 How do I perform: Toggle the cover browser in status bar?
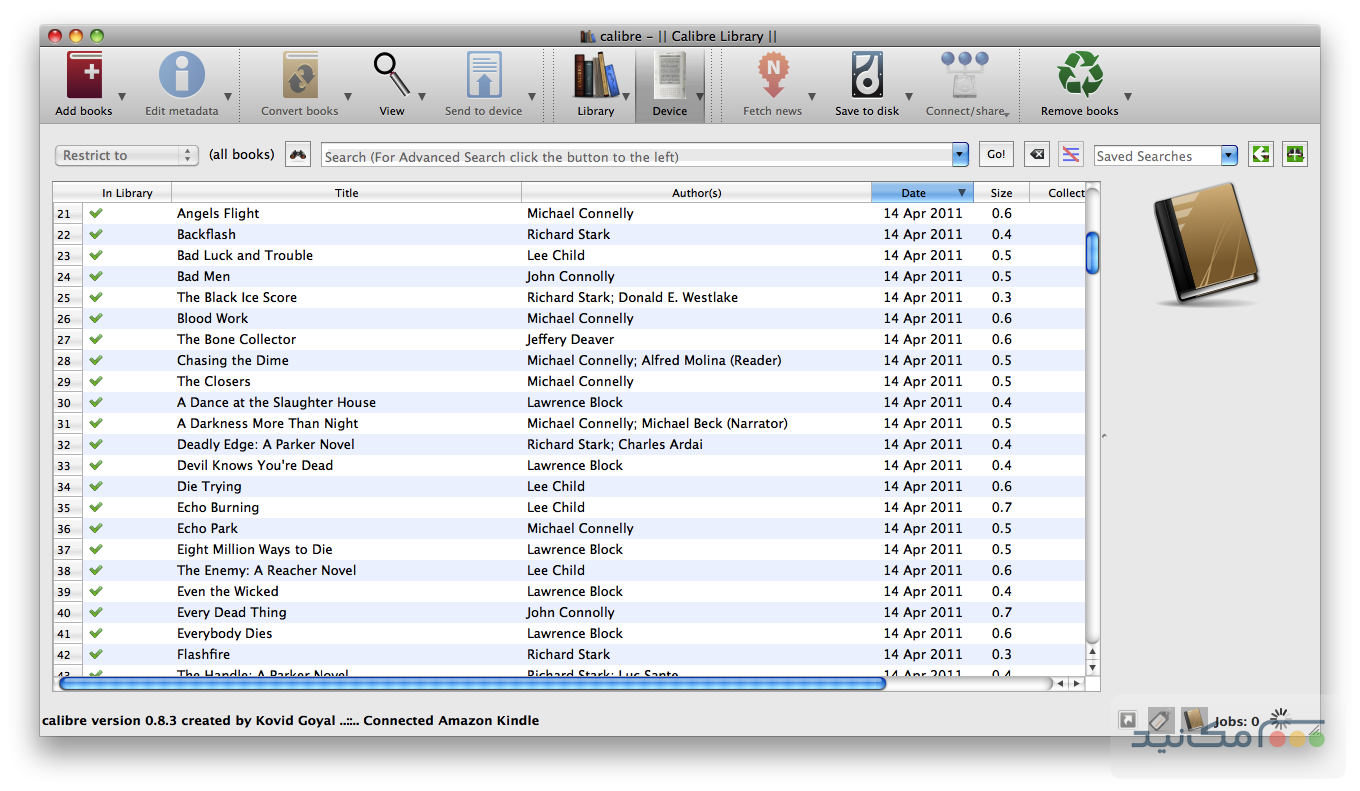pyautogui.click(x=1193, y=720)
